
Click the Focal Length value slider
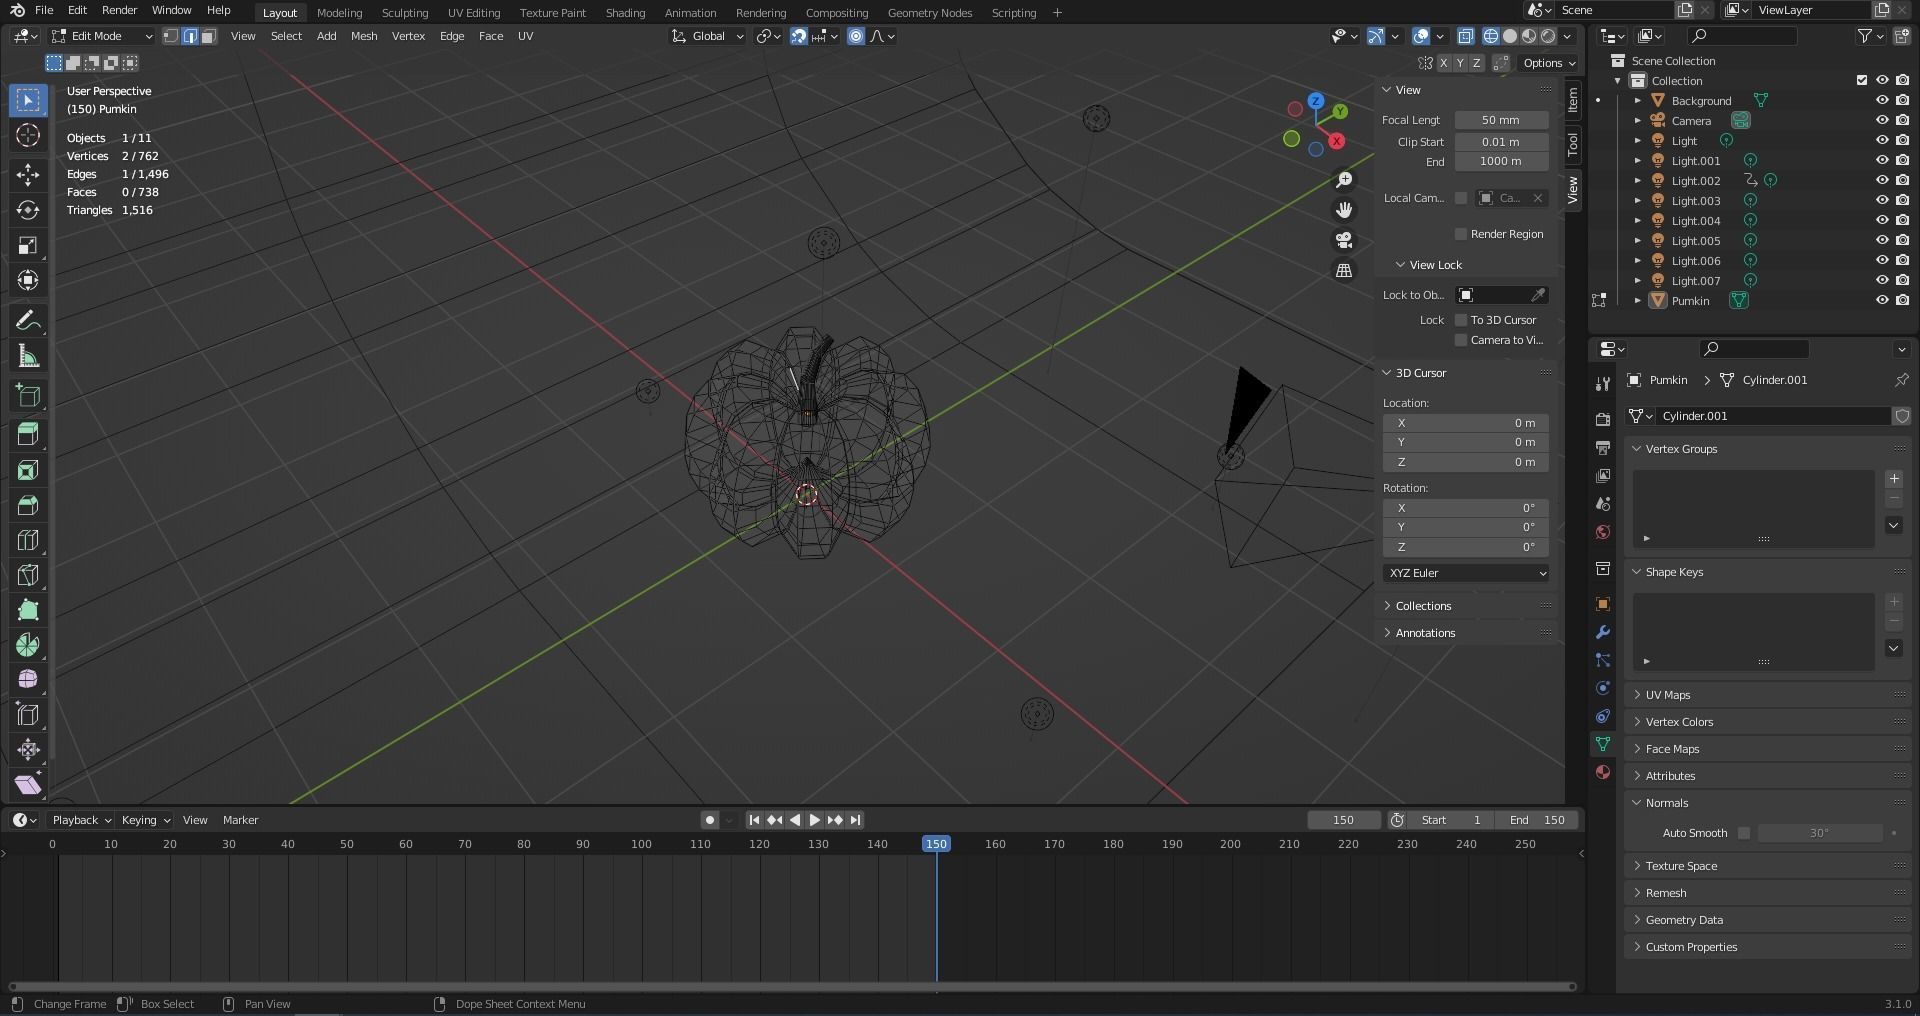click(x=1501, y=120)
